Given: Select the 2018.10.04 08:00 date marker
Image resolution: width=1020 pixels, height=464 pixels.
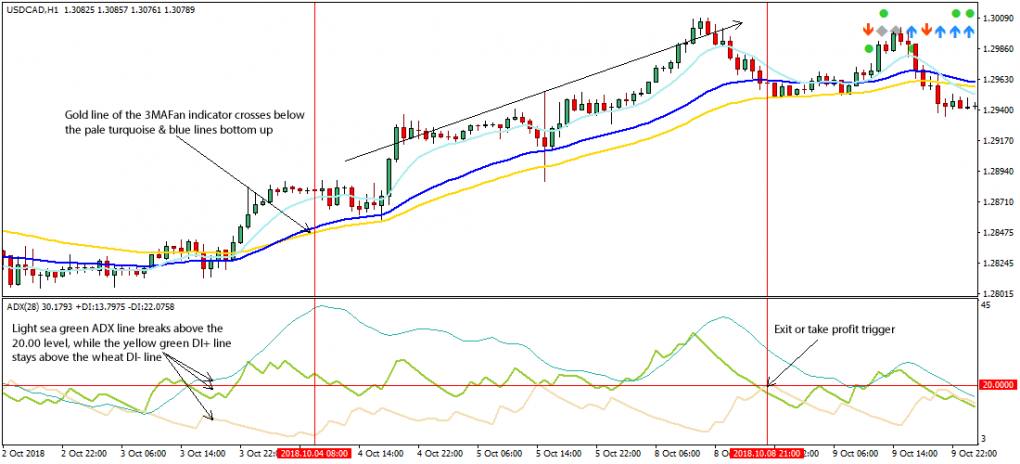Looking at the screenshot, I should (314, 453).
